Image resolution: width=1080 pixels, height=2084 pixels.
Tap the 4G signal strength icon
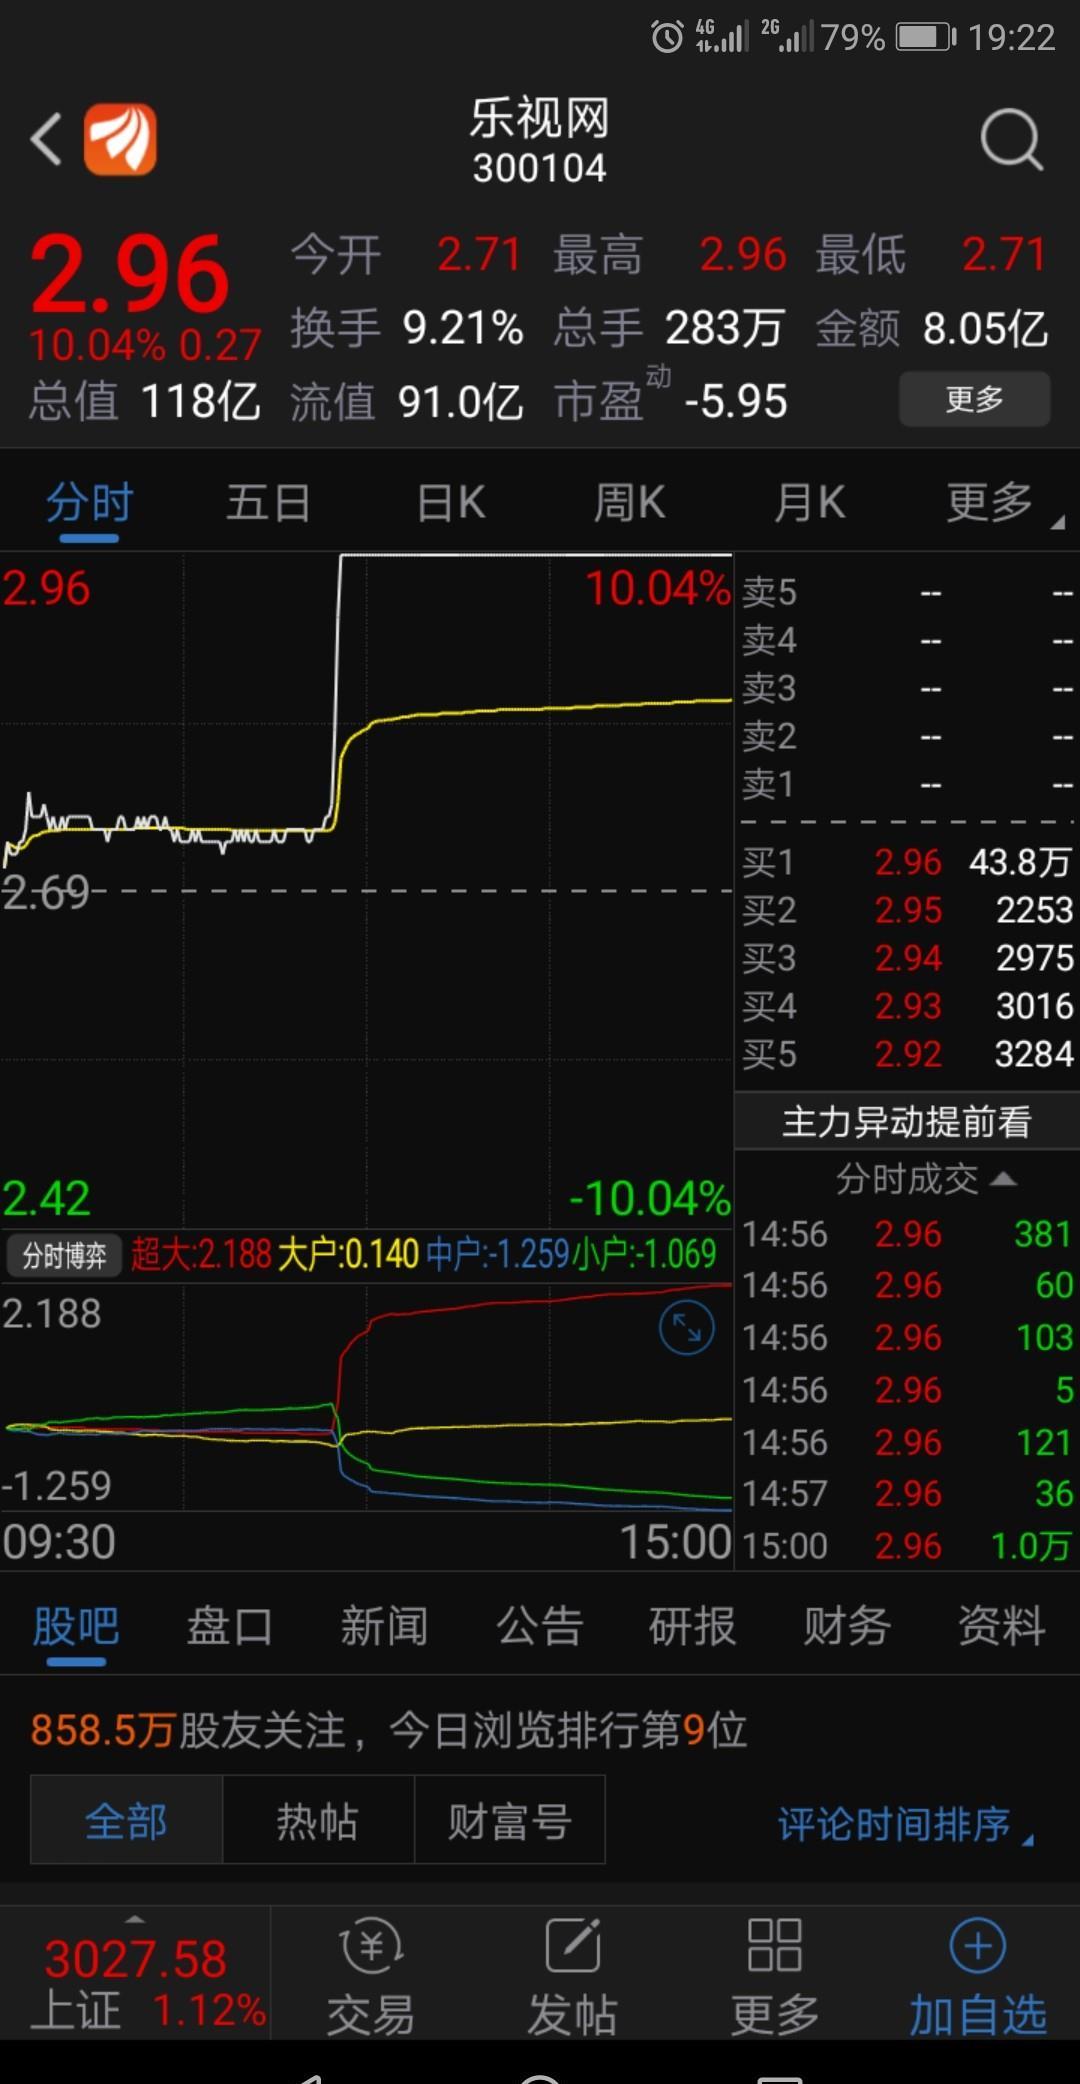[722, 37]
